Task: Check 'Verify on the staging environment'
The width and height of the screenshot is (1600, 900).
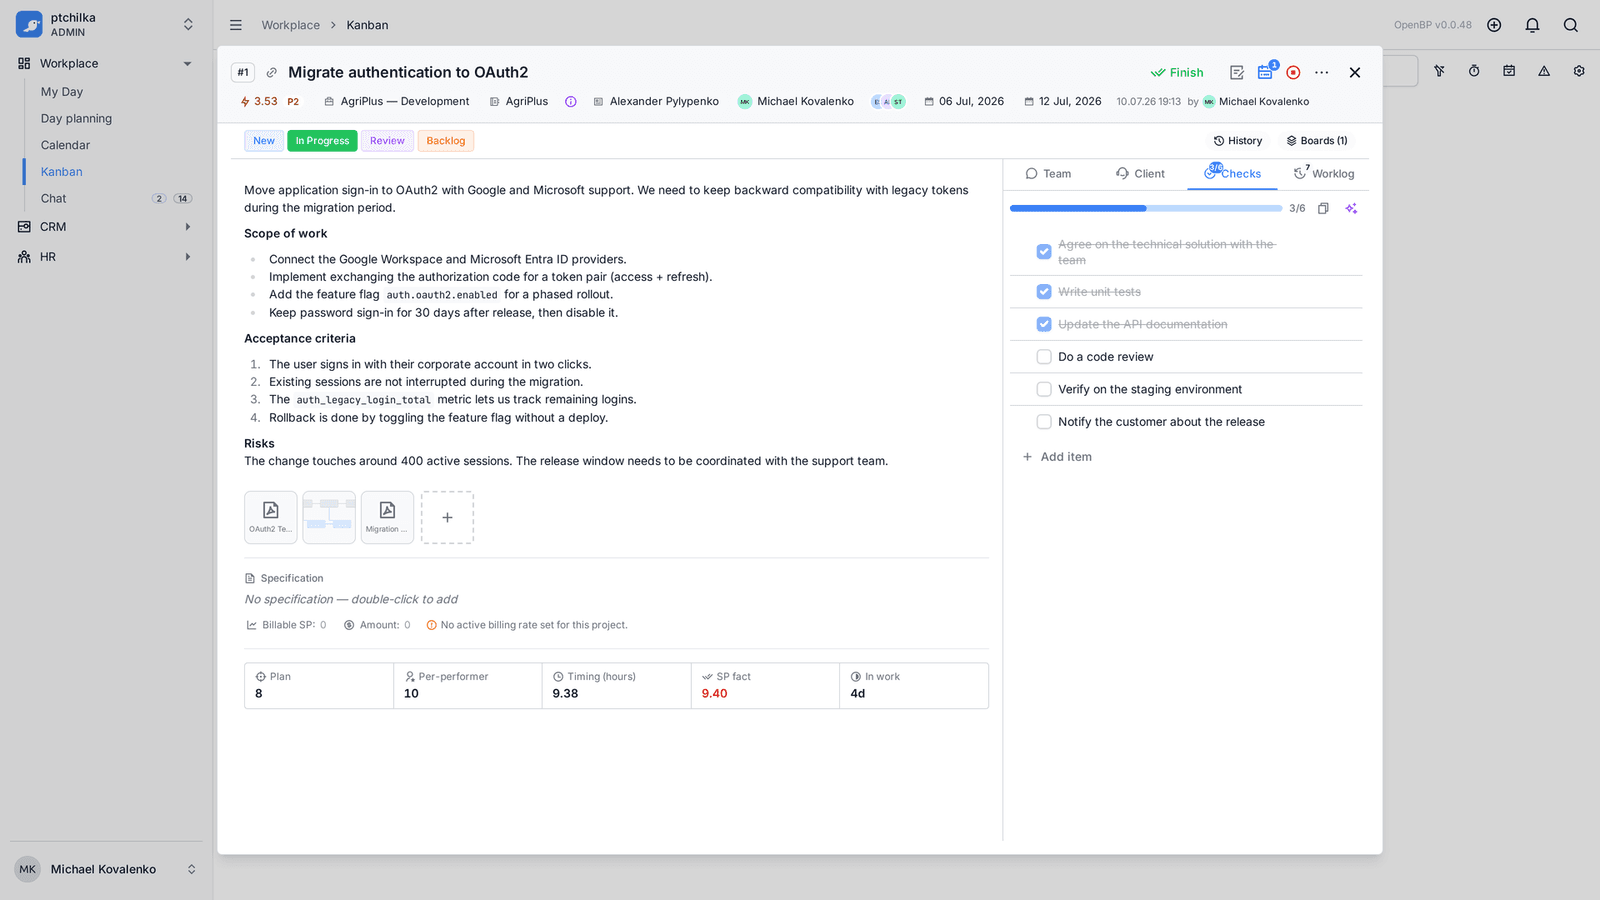Action: pyautogui.click(x=1044, y=389)
